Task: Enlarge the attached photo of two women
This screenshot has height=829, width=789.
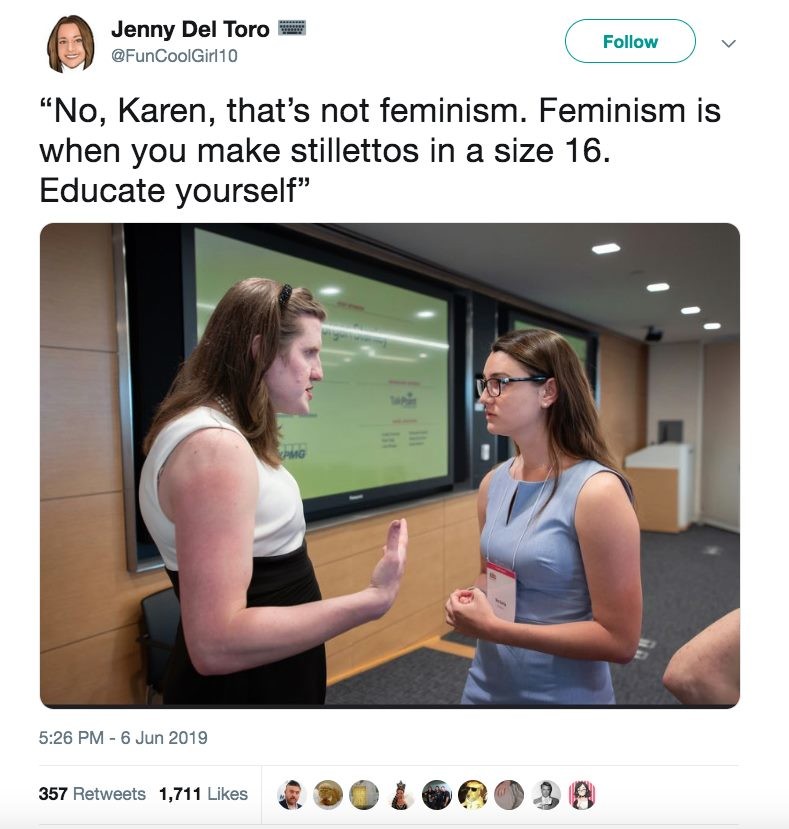Action: point(390,465)
